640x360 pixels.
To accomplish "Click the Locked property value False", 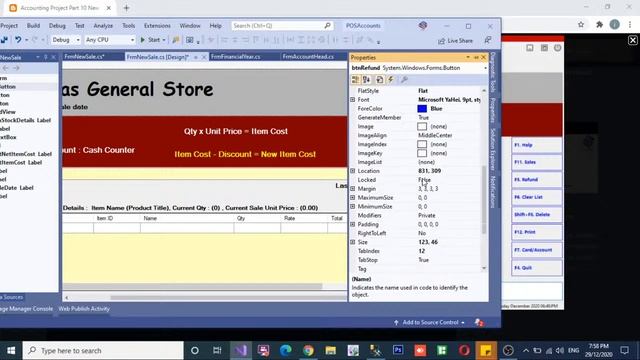I will click(424, 180).
